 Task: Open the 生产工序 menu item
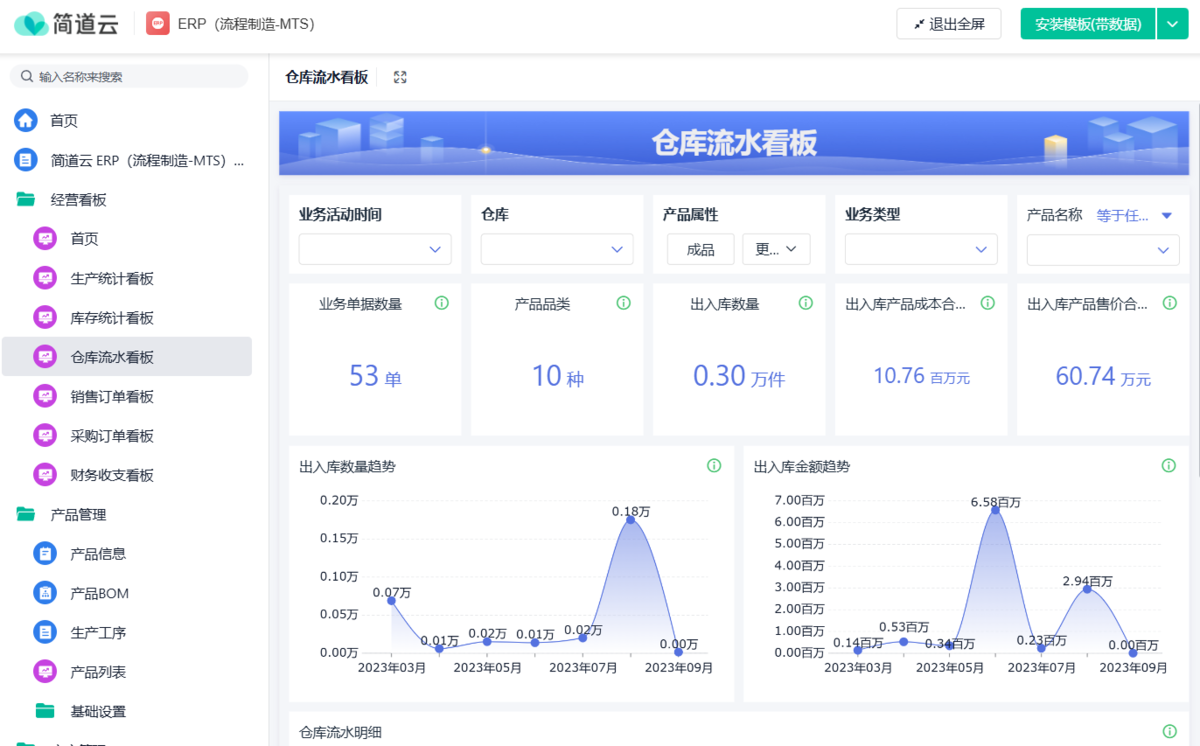[127, 632]
